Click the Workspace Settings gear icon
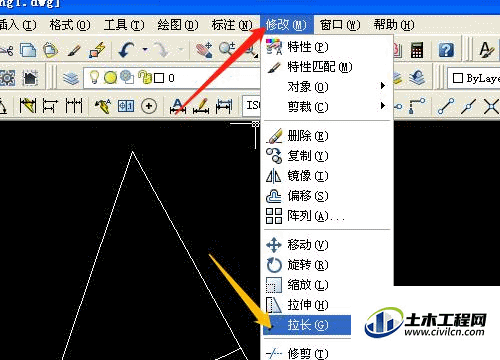 point(7,78)
